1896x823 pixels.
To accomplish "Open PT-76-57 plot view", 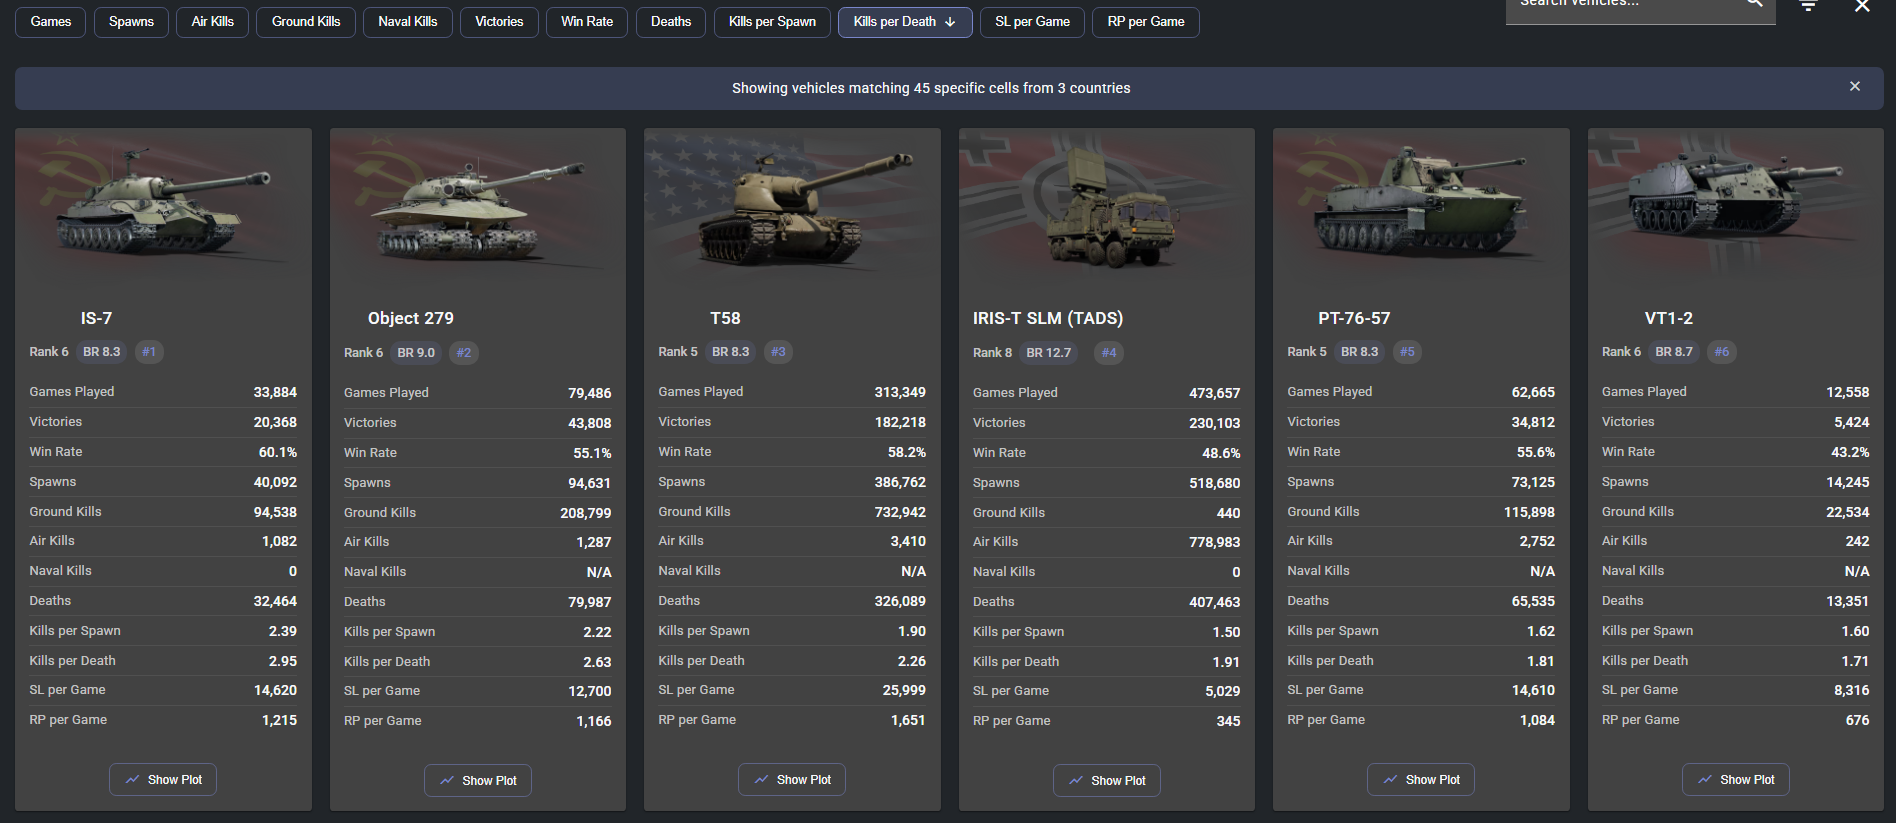I will pyautogui.click(x=1420, y=780).
